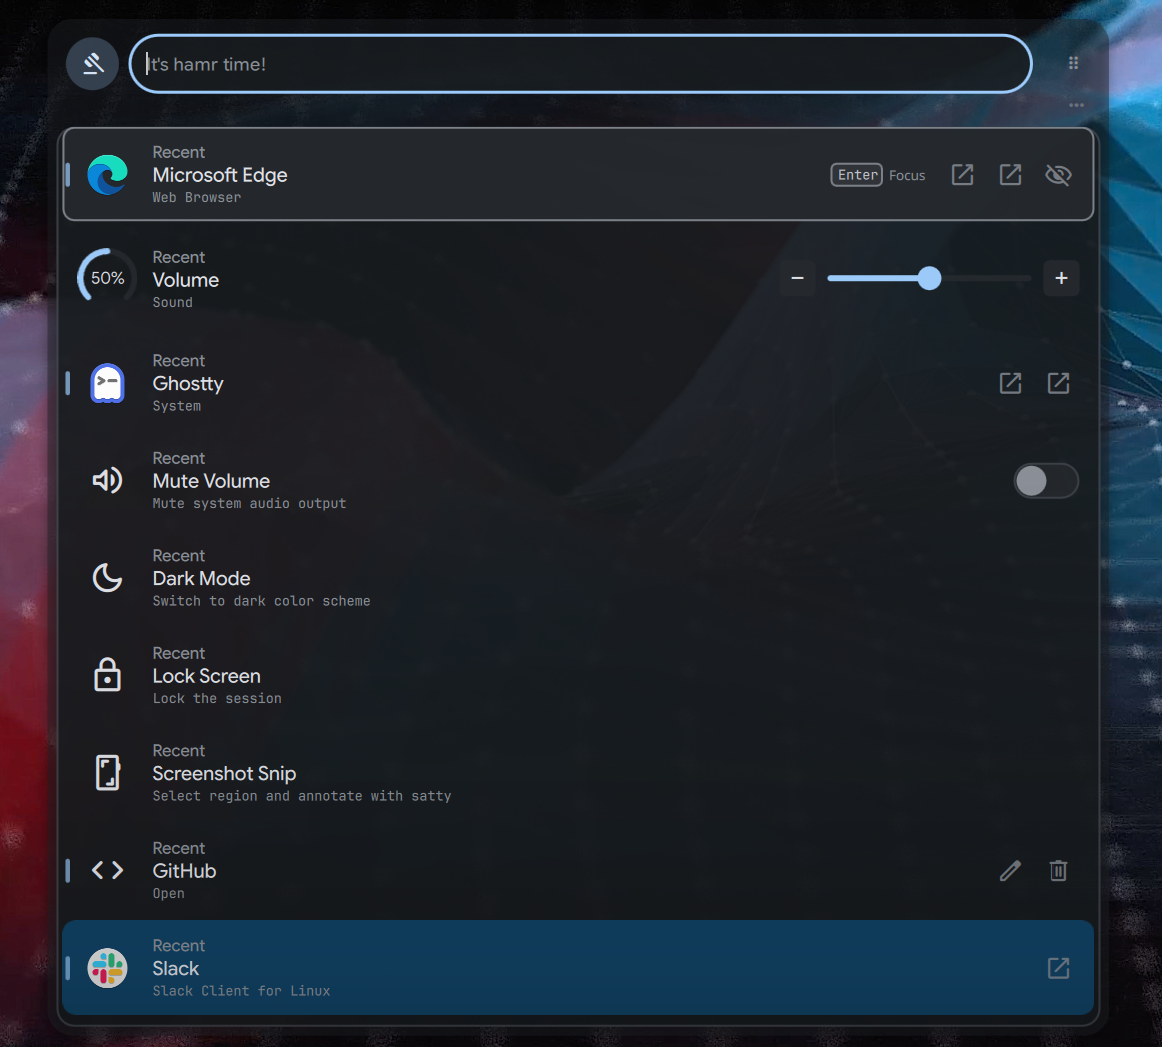
Task: Click the Mute Volume speaker icon
Action: [x=107, y=480]
